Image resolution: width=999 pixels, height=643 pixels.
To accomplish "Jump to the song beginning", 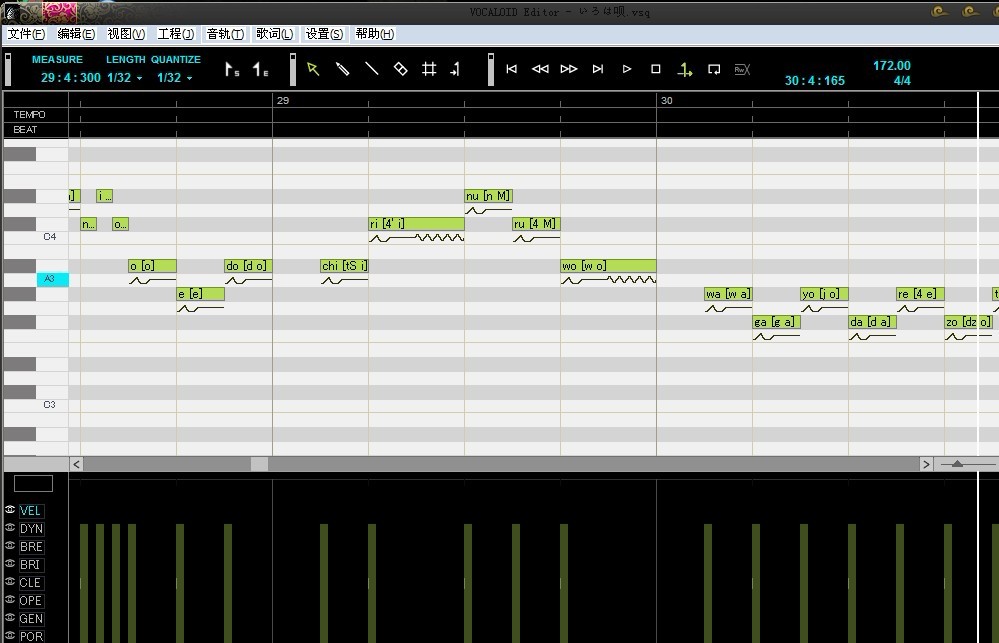I will [x=512, y=69].
